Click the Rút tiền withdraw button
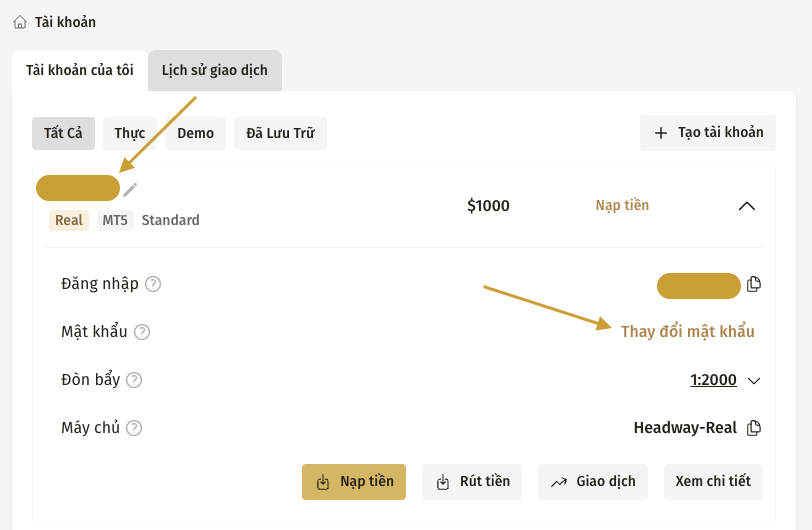The image size is (812, 530). [474, 481]
